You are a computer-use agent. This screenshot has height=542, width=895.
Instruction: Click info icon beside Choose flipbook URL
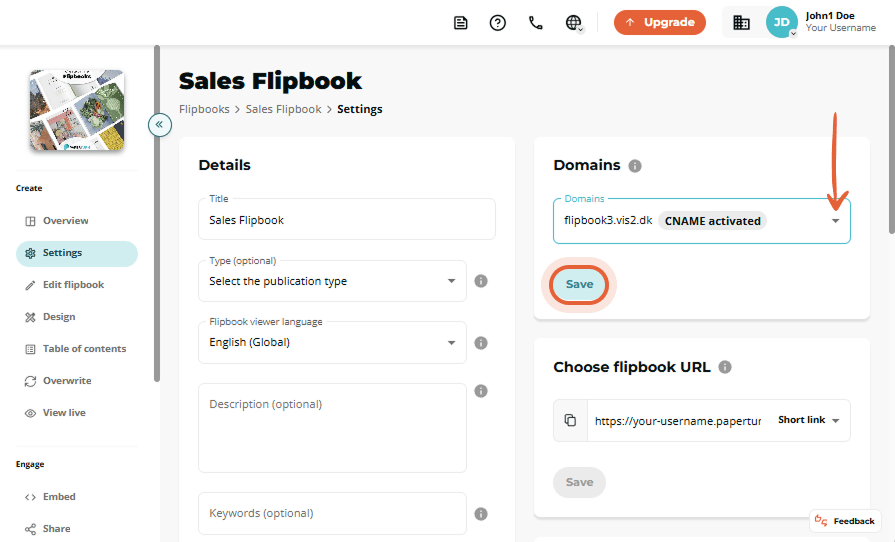click(725, 367)
